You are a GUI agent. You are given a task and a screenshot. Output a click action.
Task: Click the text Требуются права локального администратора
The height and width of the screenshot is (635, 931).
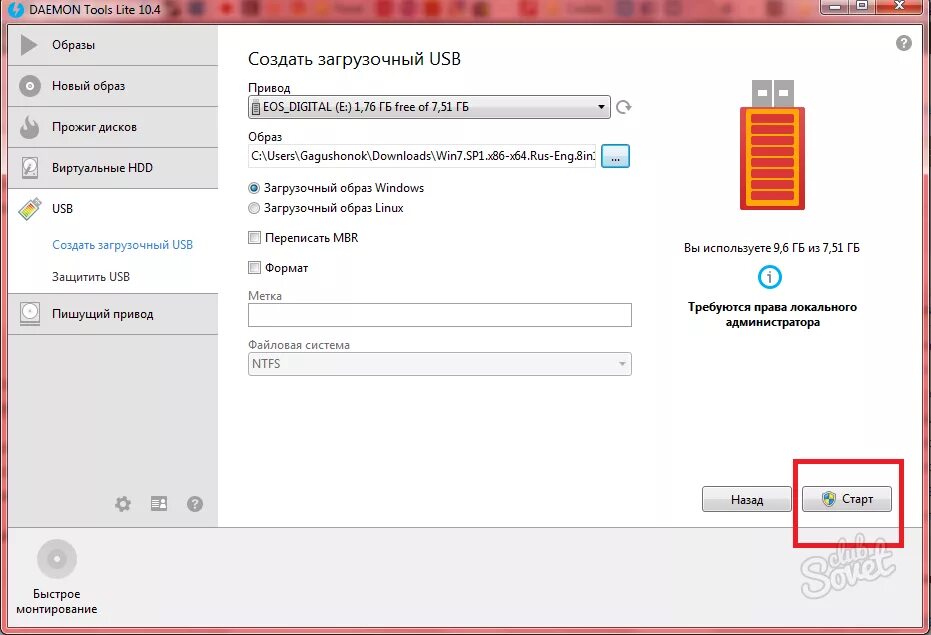tap(772, 315)
